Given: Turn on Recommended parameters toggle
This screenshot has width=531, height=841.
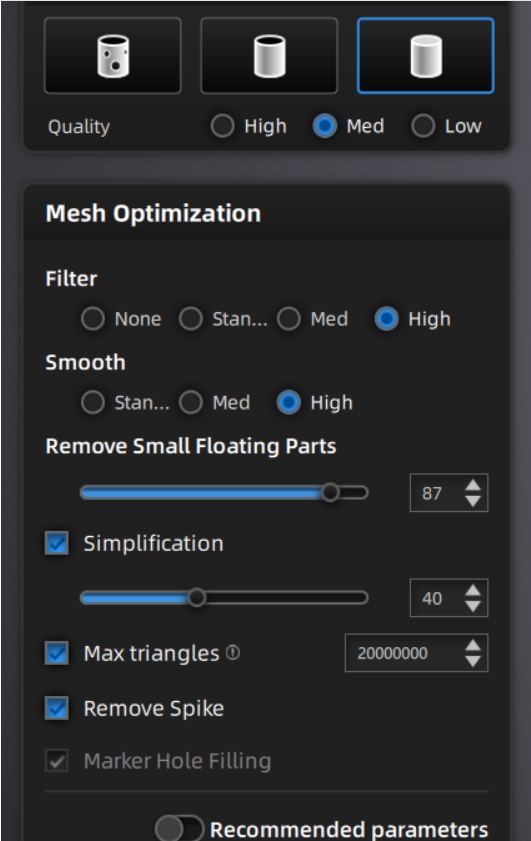Looking at the screenshot, I should pyautogui.click(x=179, y=829).
